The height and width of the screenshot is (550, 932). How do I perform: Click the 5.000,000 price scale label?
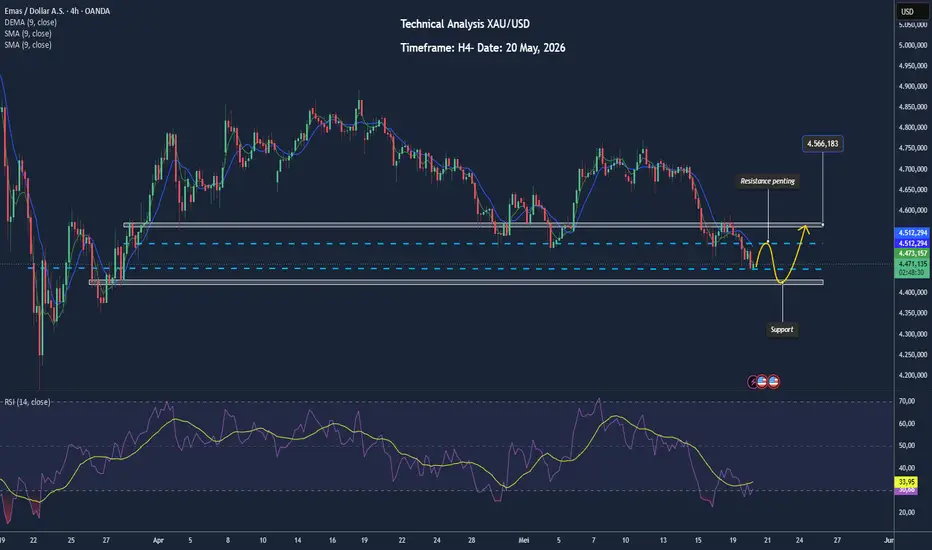[x=912, y=45]
